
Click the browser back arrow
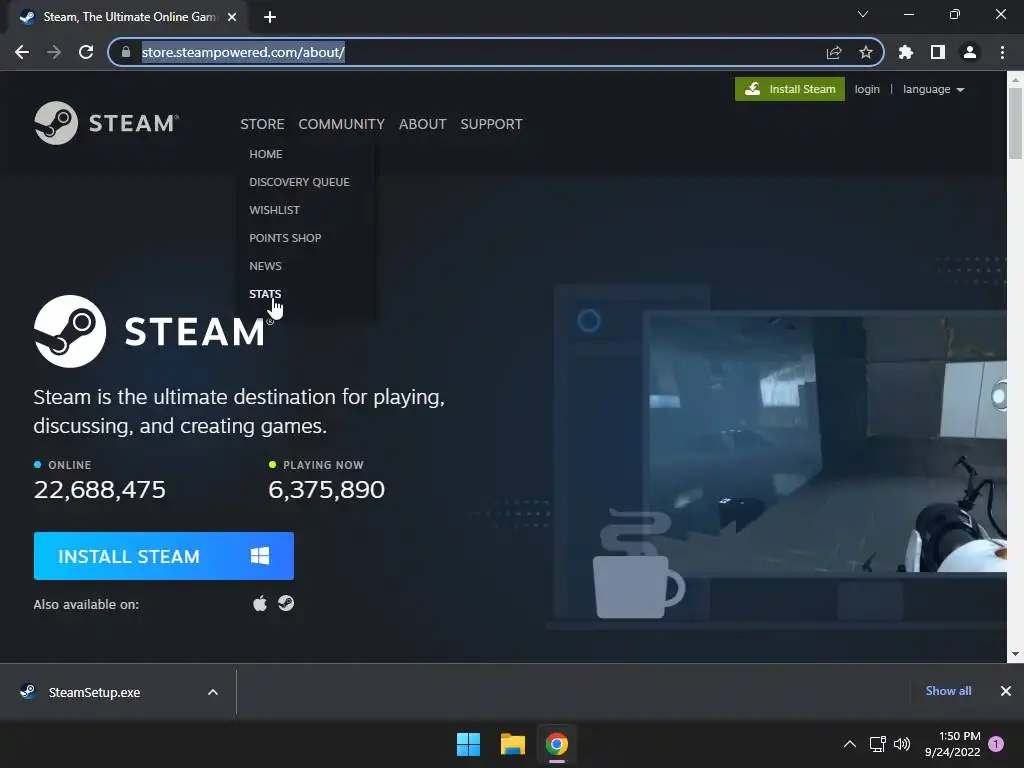pos(22,52)
